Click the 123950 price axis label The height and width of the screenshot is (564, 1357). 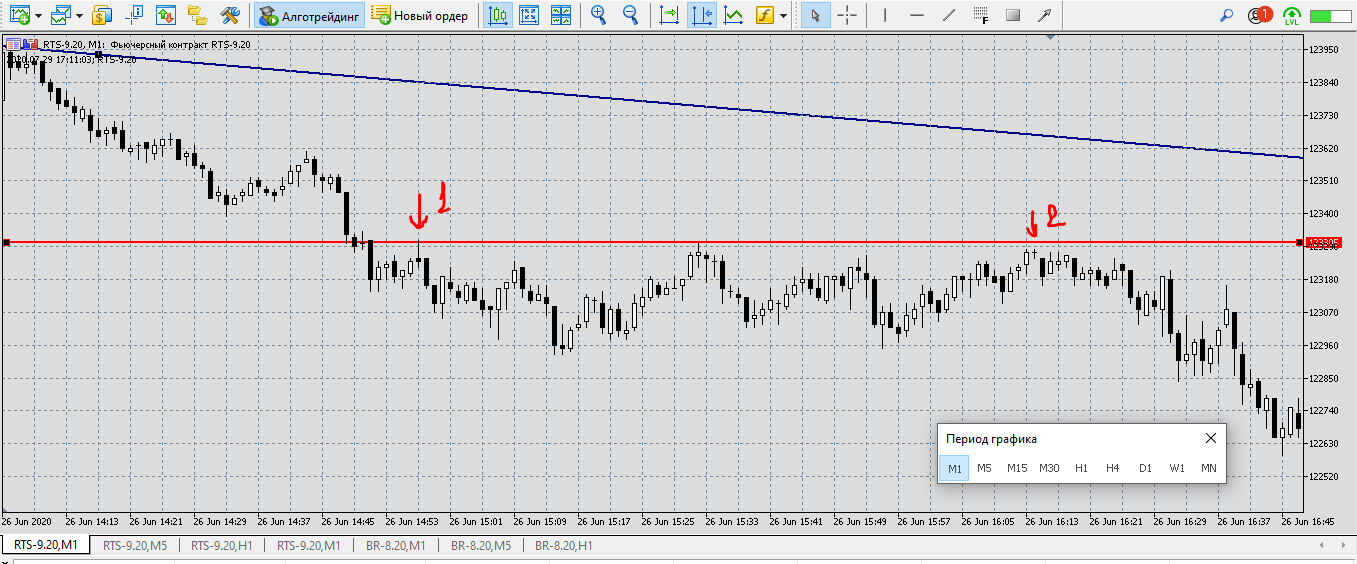(x=1323, y=49)
